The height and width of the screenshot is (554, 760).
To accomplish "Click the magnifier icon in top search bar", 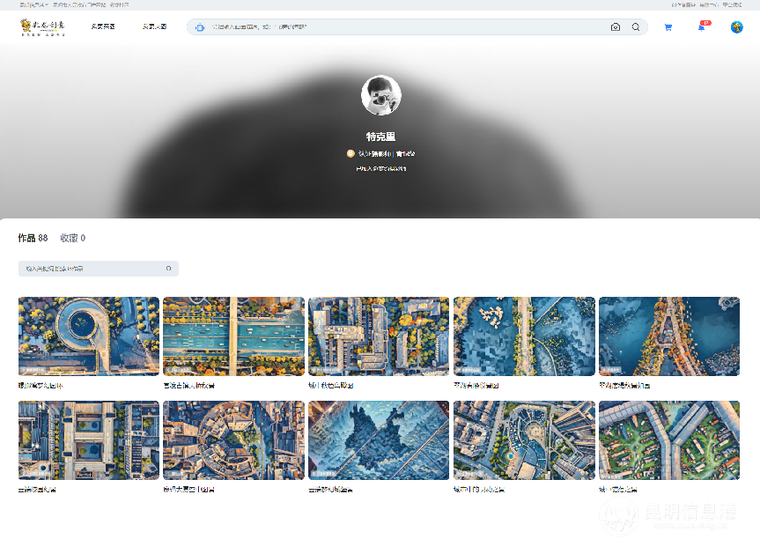I will (x=635, y=27).
